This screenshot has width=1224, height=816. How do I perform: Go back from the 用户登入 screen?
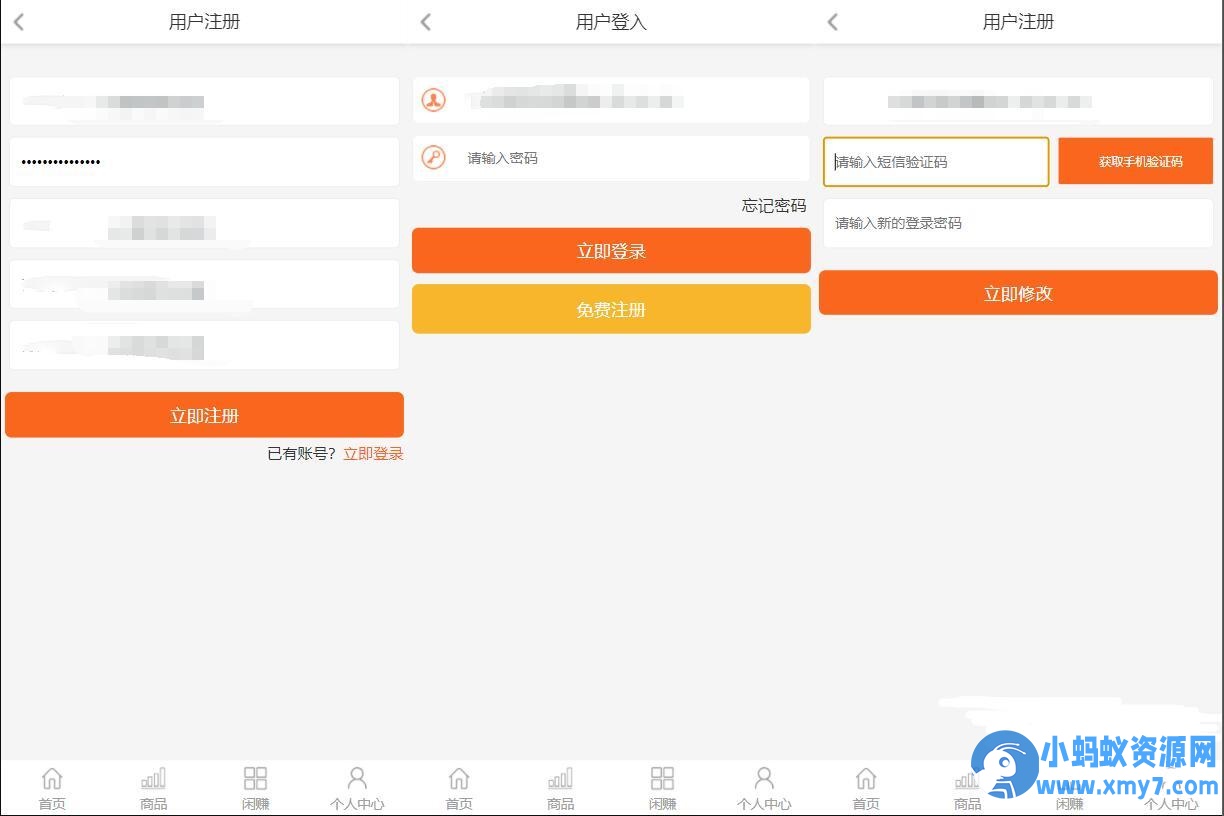pyautogui.click(x=425, y=22)
